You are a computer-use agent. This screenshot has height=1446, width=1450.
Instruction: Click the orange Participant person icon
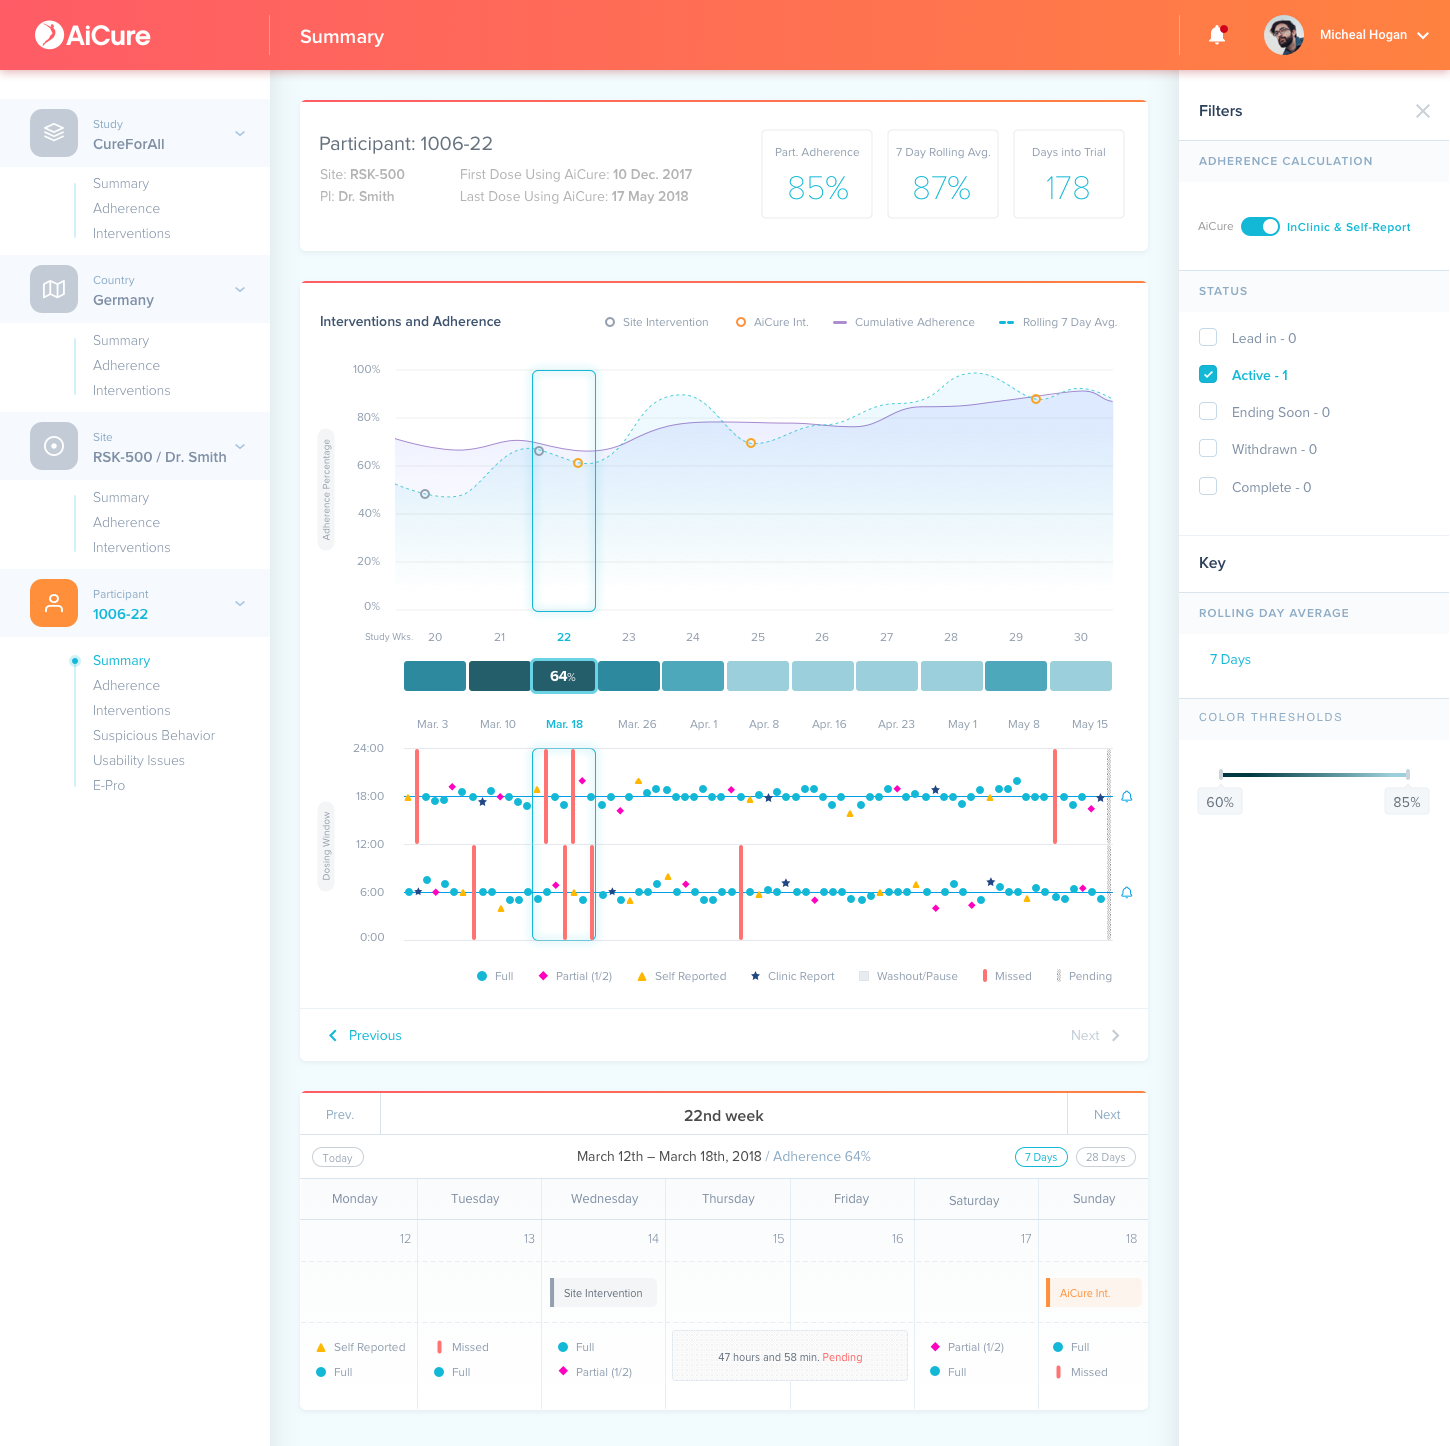tap(54, 603)
